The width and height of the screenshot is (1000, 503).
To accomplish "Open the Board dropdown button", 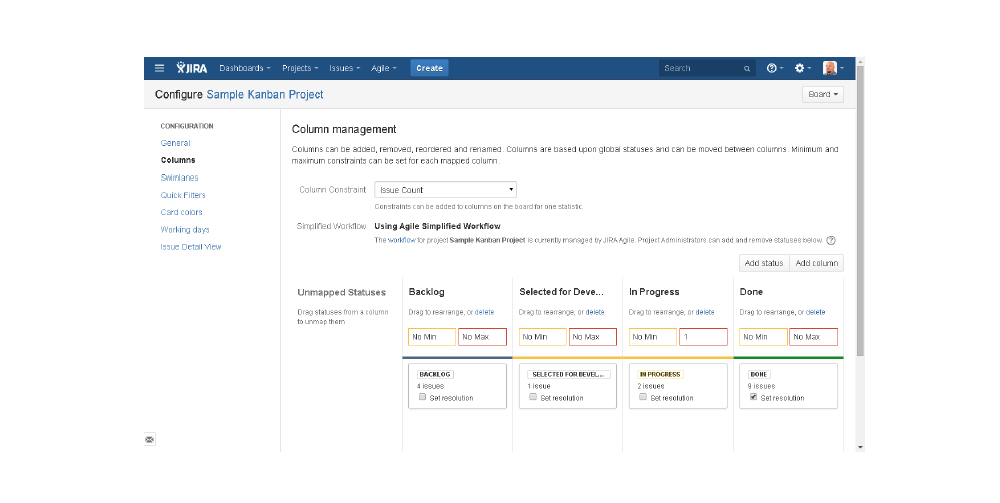I will click(x=823, y=94).
